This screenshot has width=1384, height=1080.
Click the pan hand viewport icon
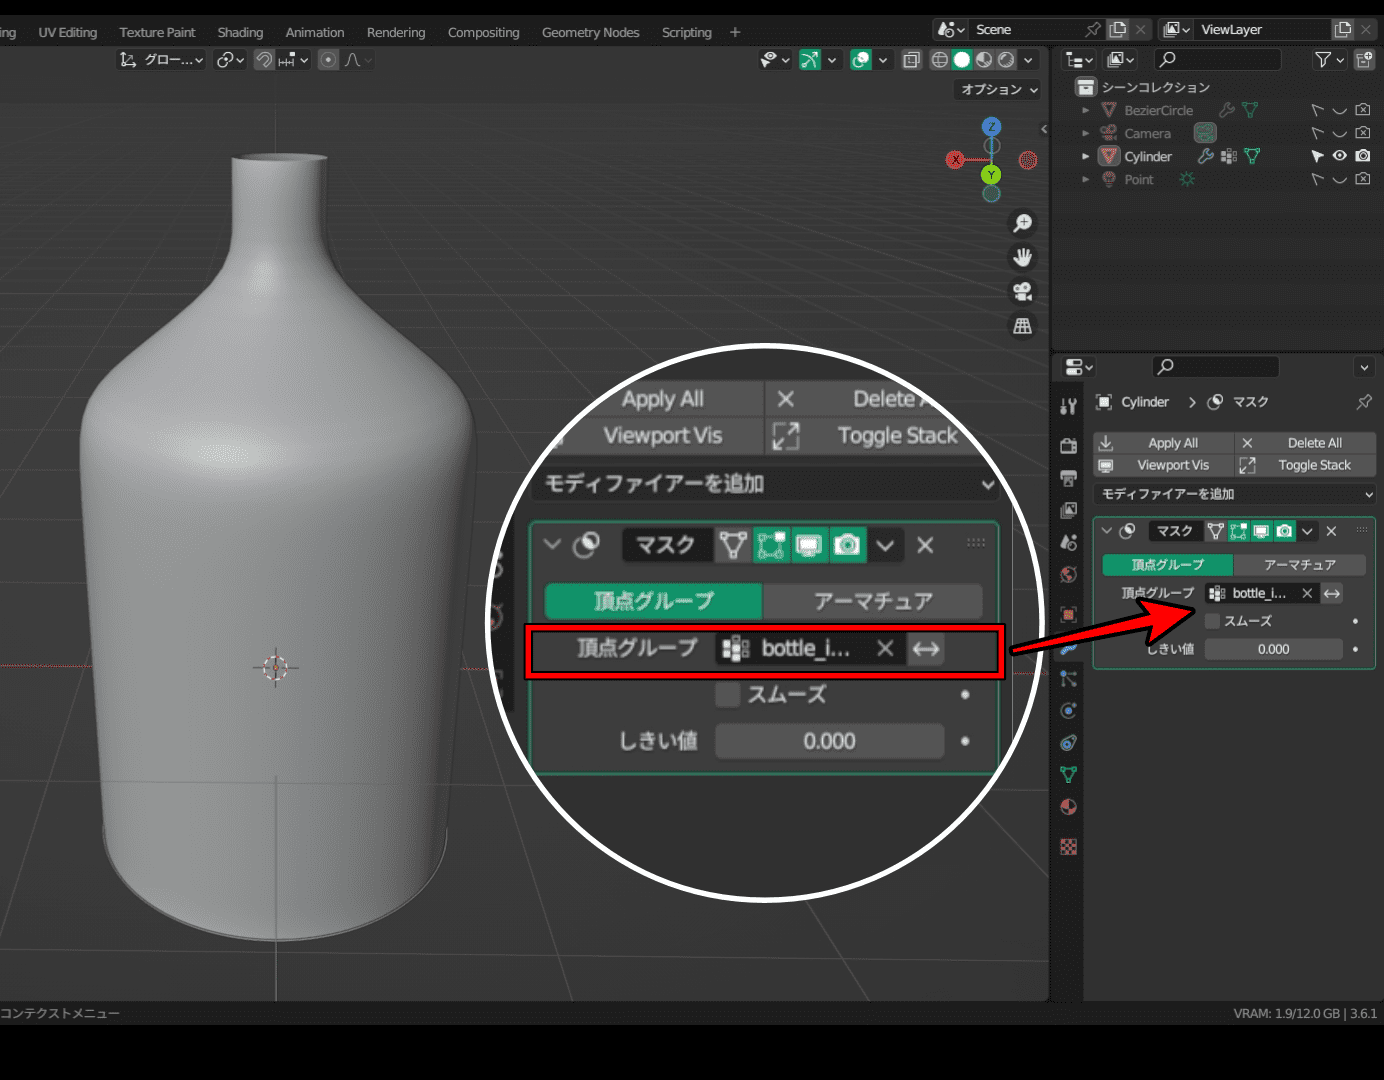1022,257
